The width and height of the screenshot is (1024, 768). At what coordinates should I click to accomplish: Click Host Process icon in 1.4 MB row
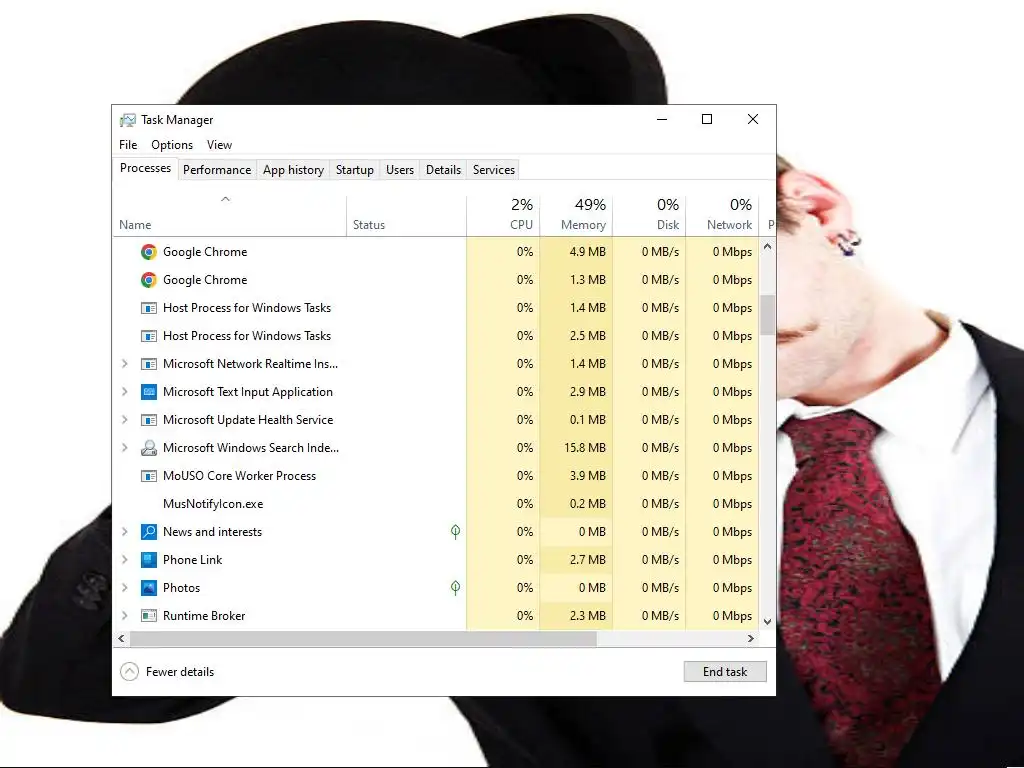(x=149, y=308)
